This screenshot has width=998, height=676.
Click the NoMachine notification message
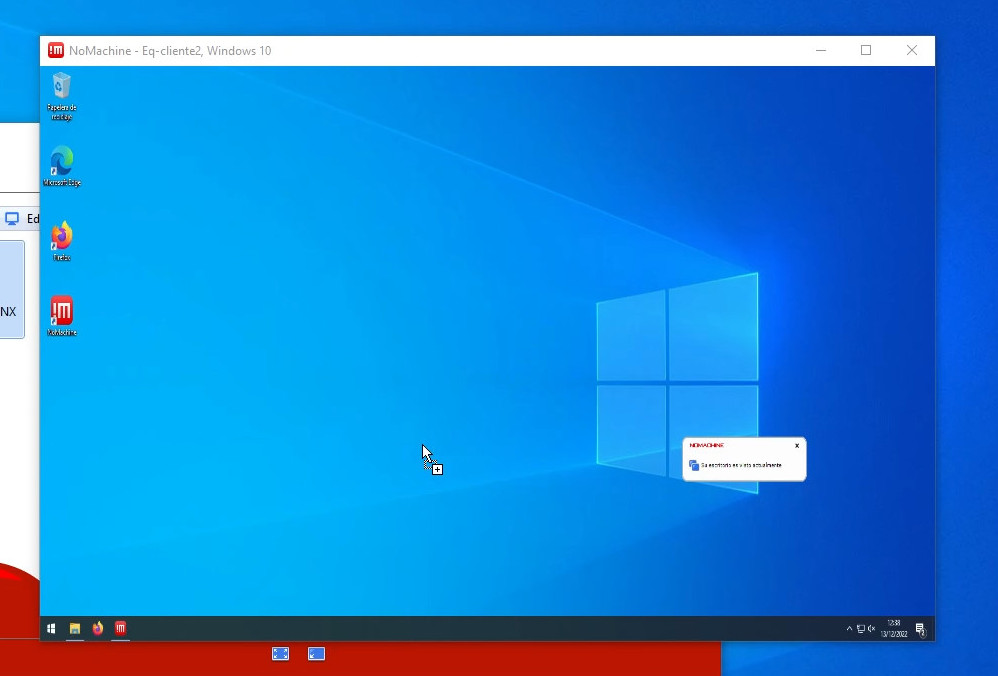740,465
